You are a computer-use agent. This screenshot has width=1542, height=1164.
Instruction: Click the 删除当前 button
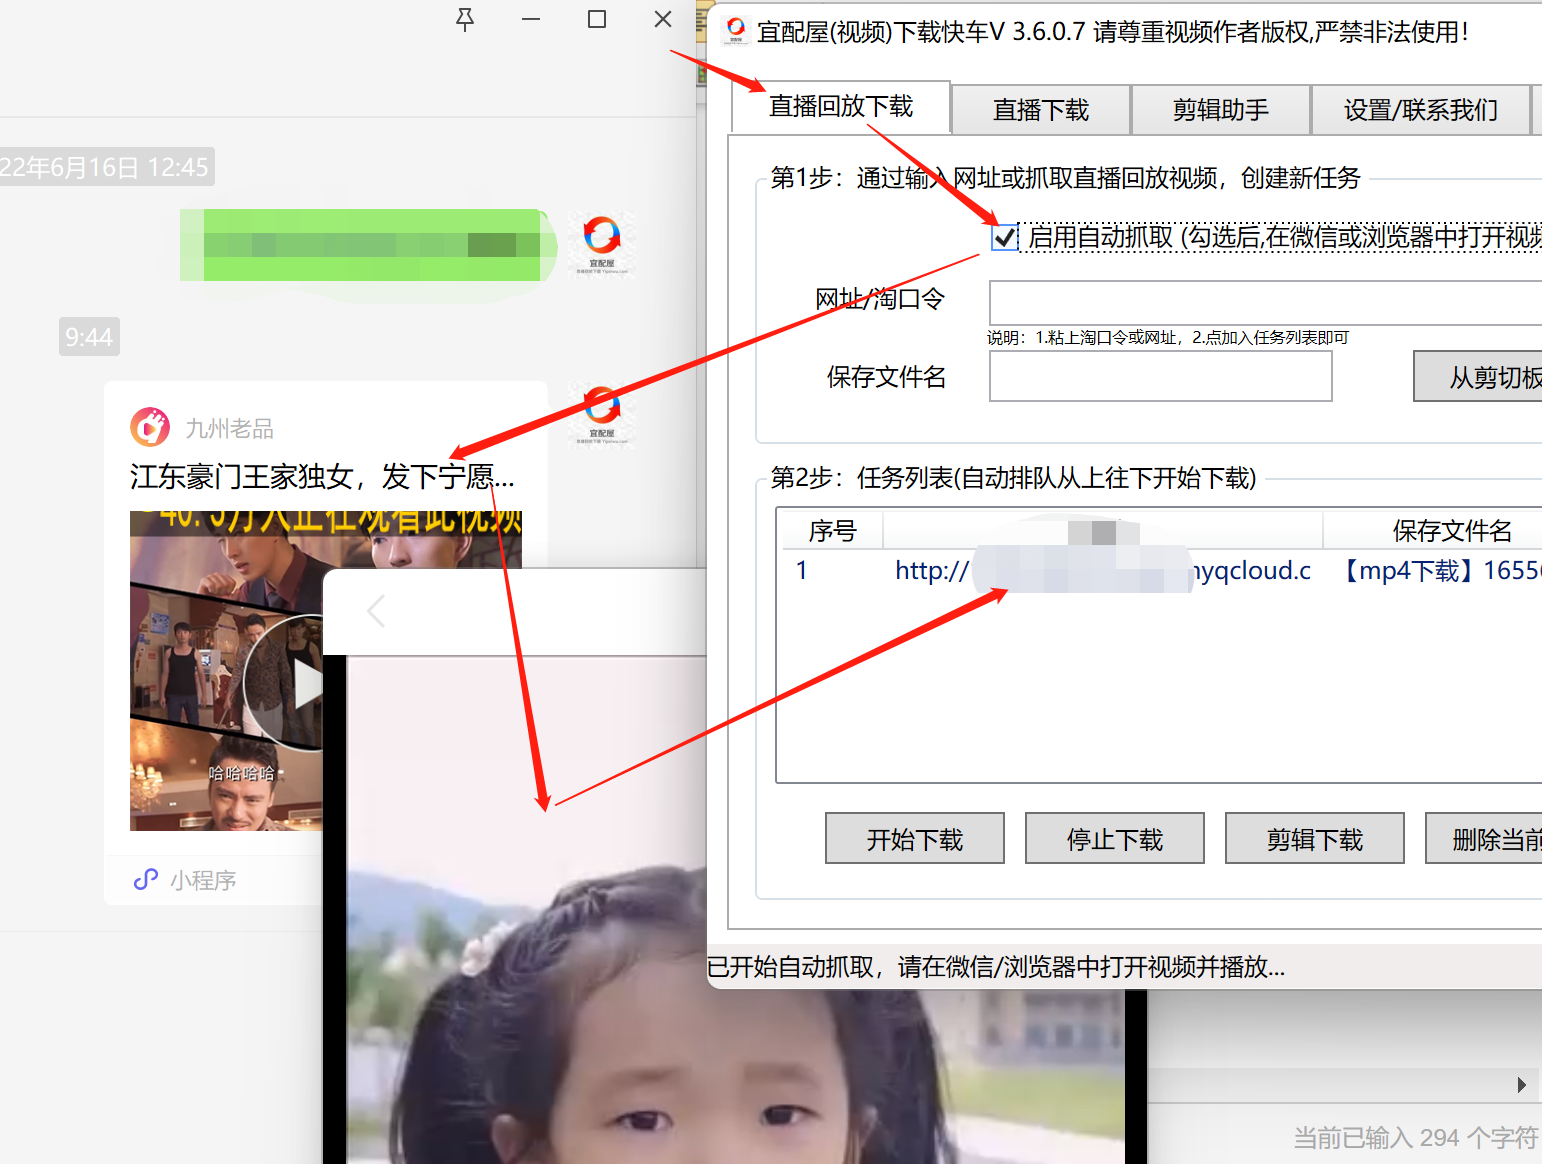click(1484, 838)
